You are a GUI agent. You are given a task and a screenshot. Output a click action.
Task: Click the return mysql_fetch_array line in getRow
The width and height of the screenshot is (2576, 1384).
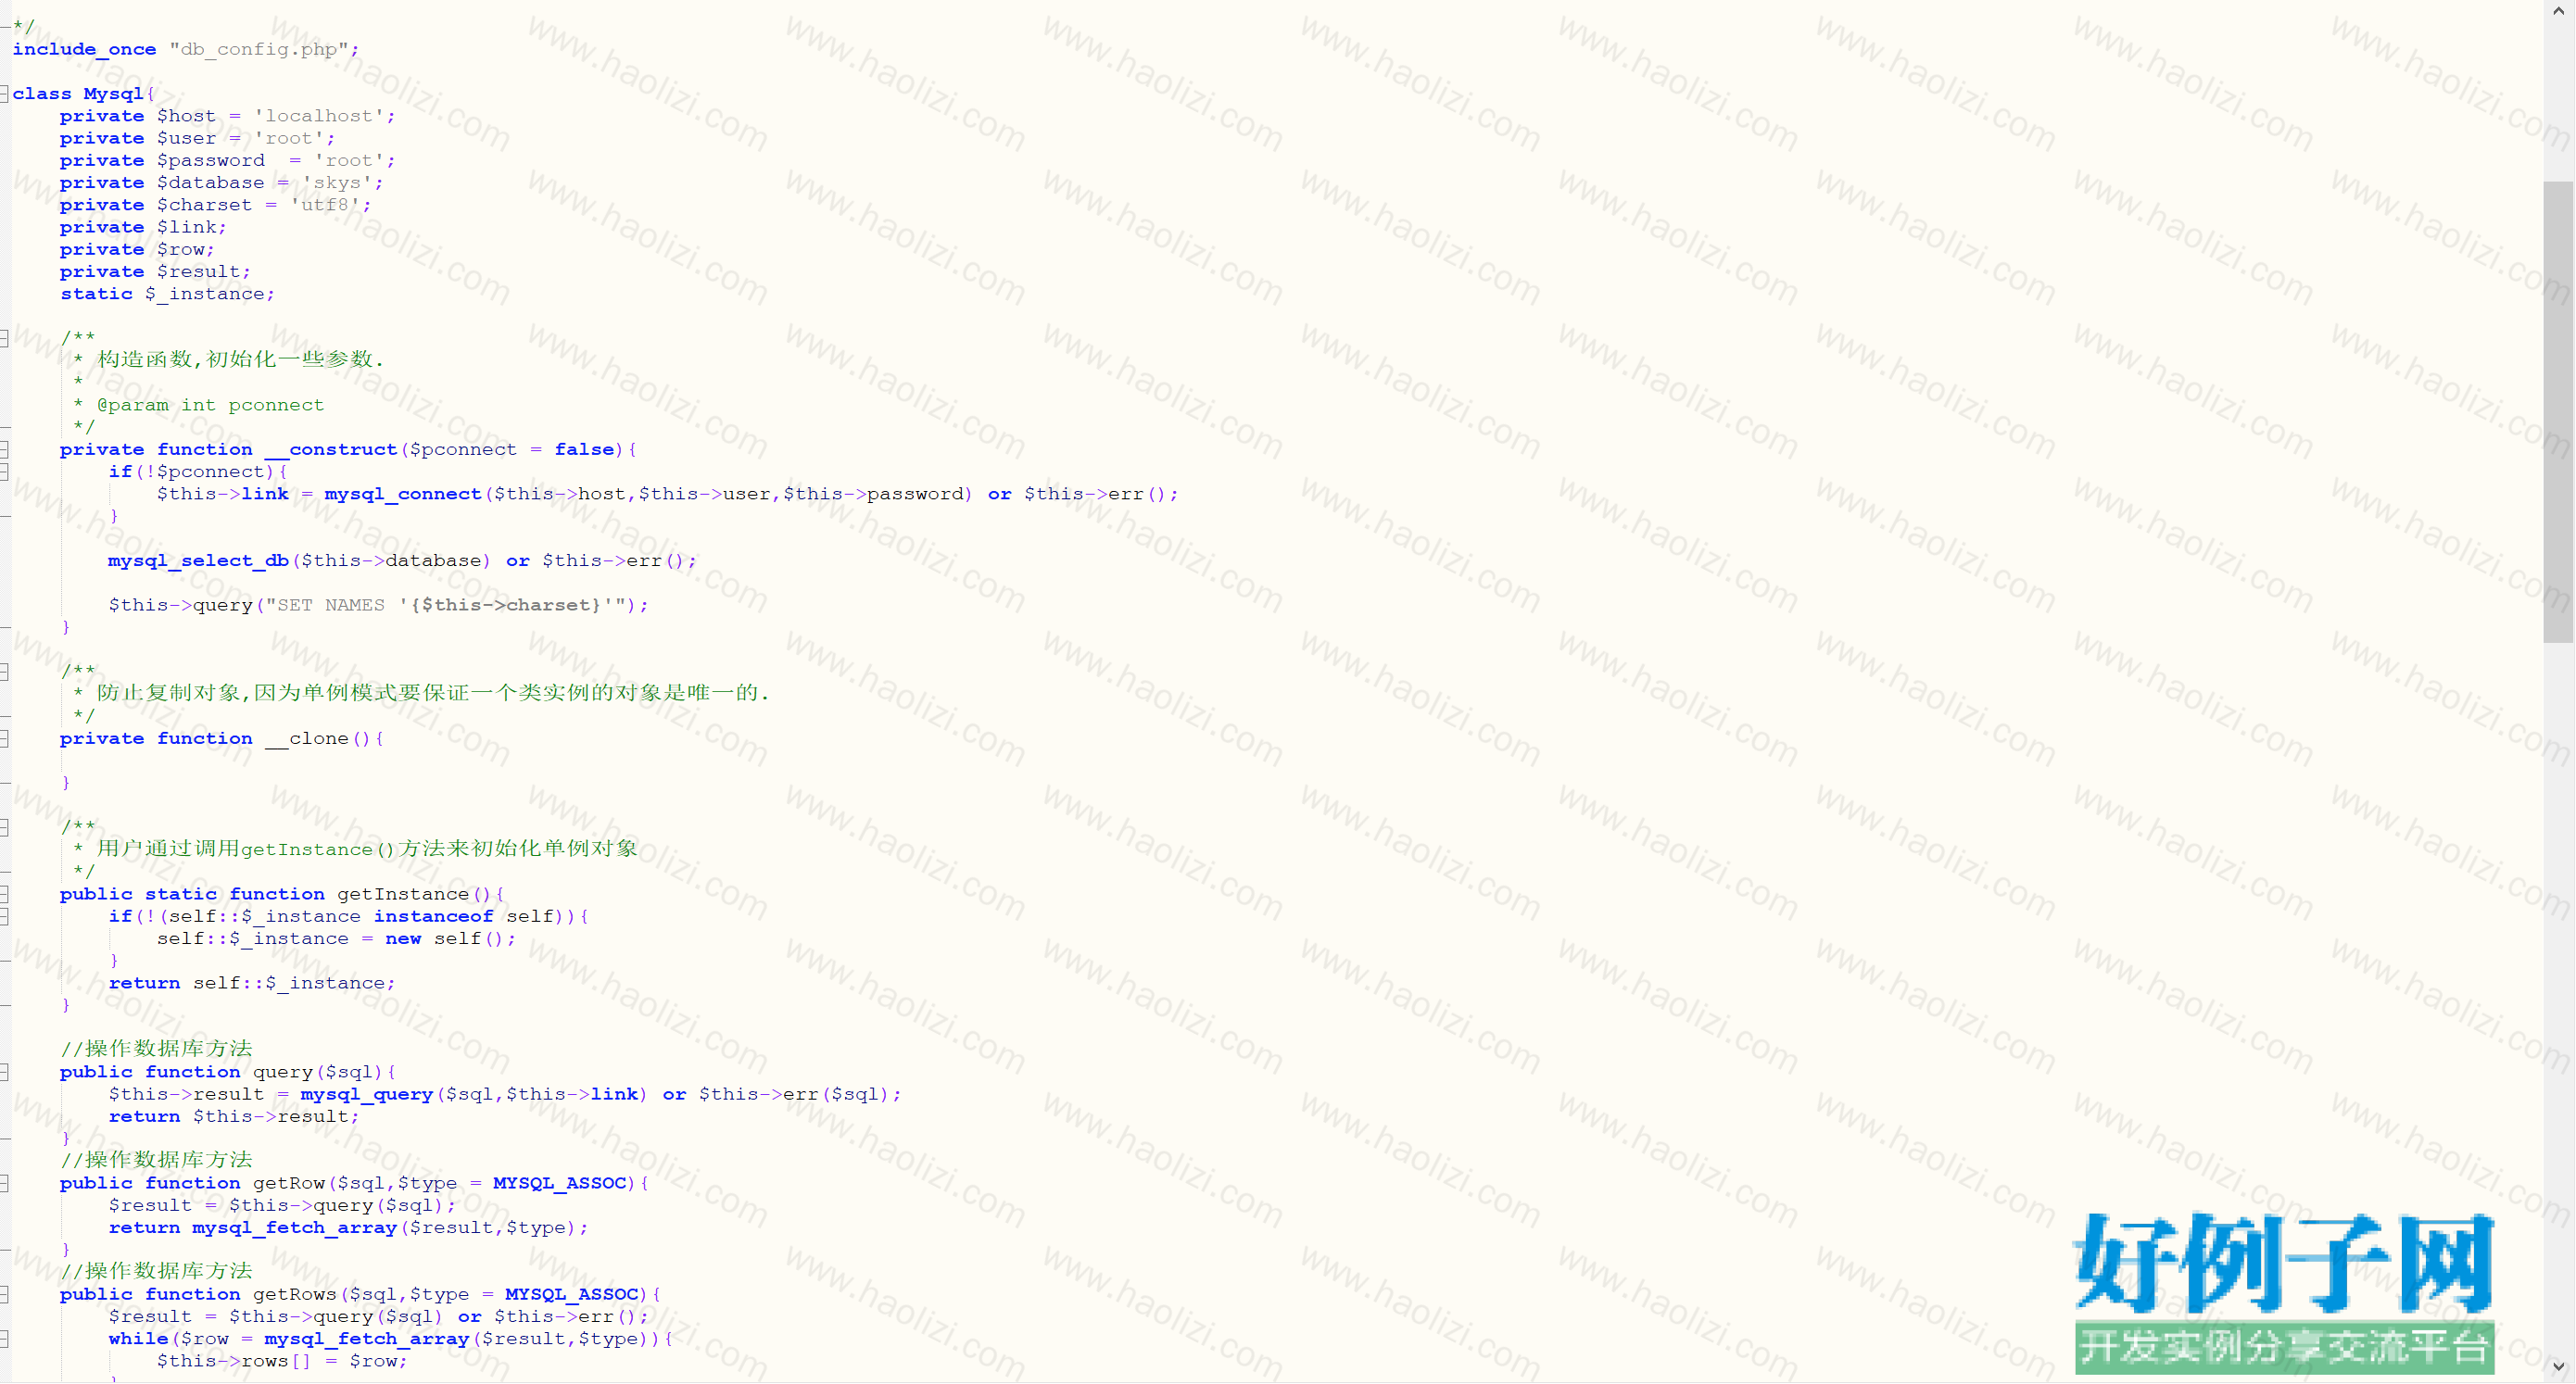[x=348, y=1228]
